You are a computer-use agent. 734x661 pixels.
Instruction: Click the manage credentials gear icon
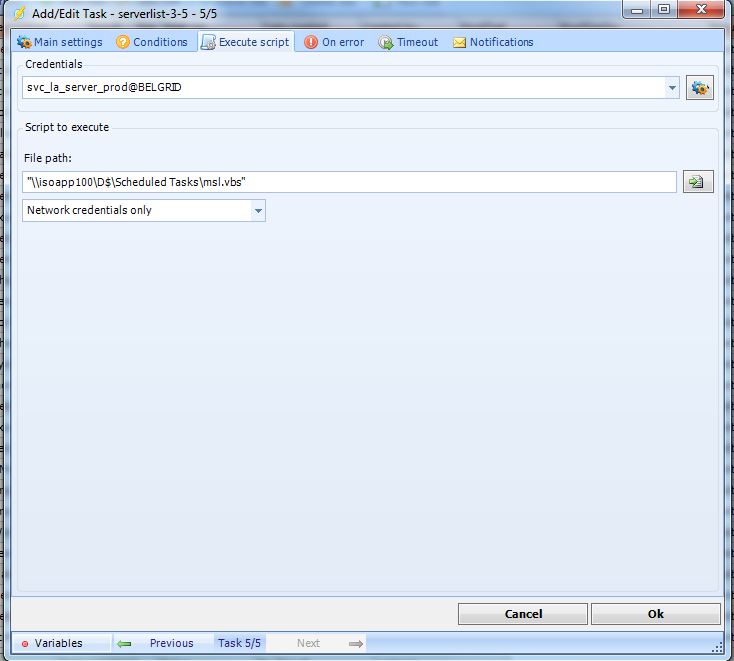point(699,88)
